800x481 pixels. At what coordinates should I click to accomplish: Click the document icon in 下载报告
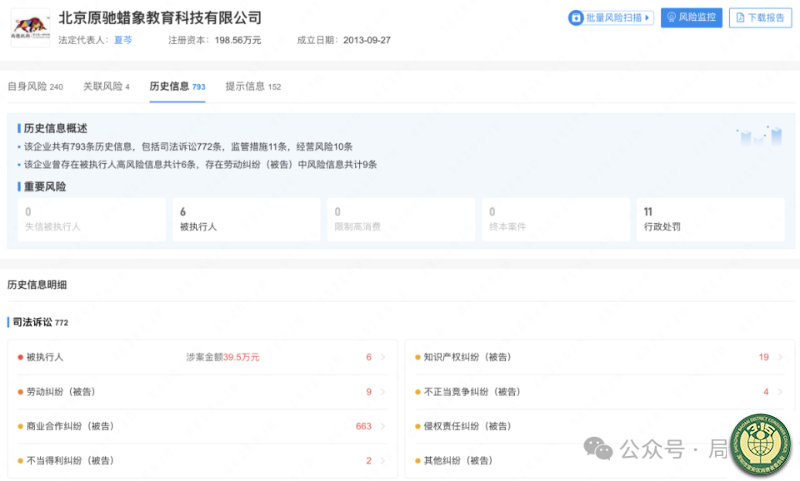tap(740, 18)
